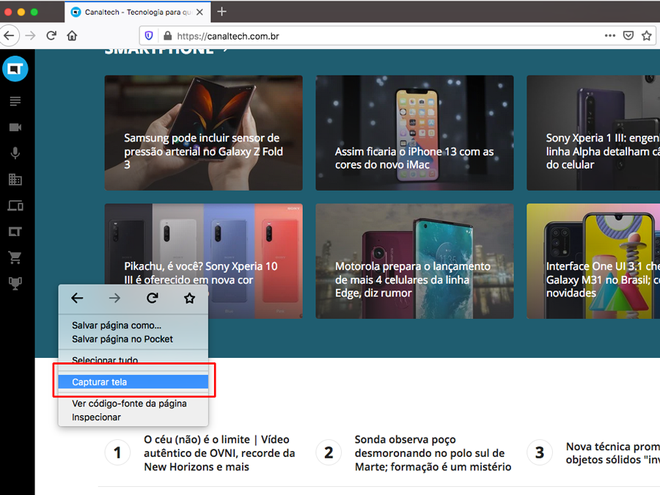Screen dimensions: 660x495
Task: Open tracking protection shield icon
Action: click(x=149, y=36)
